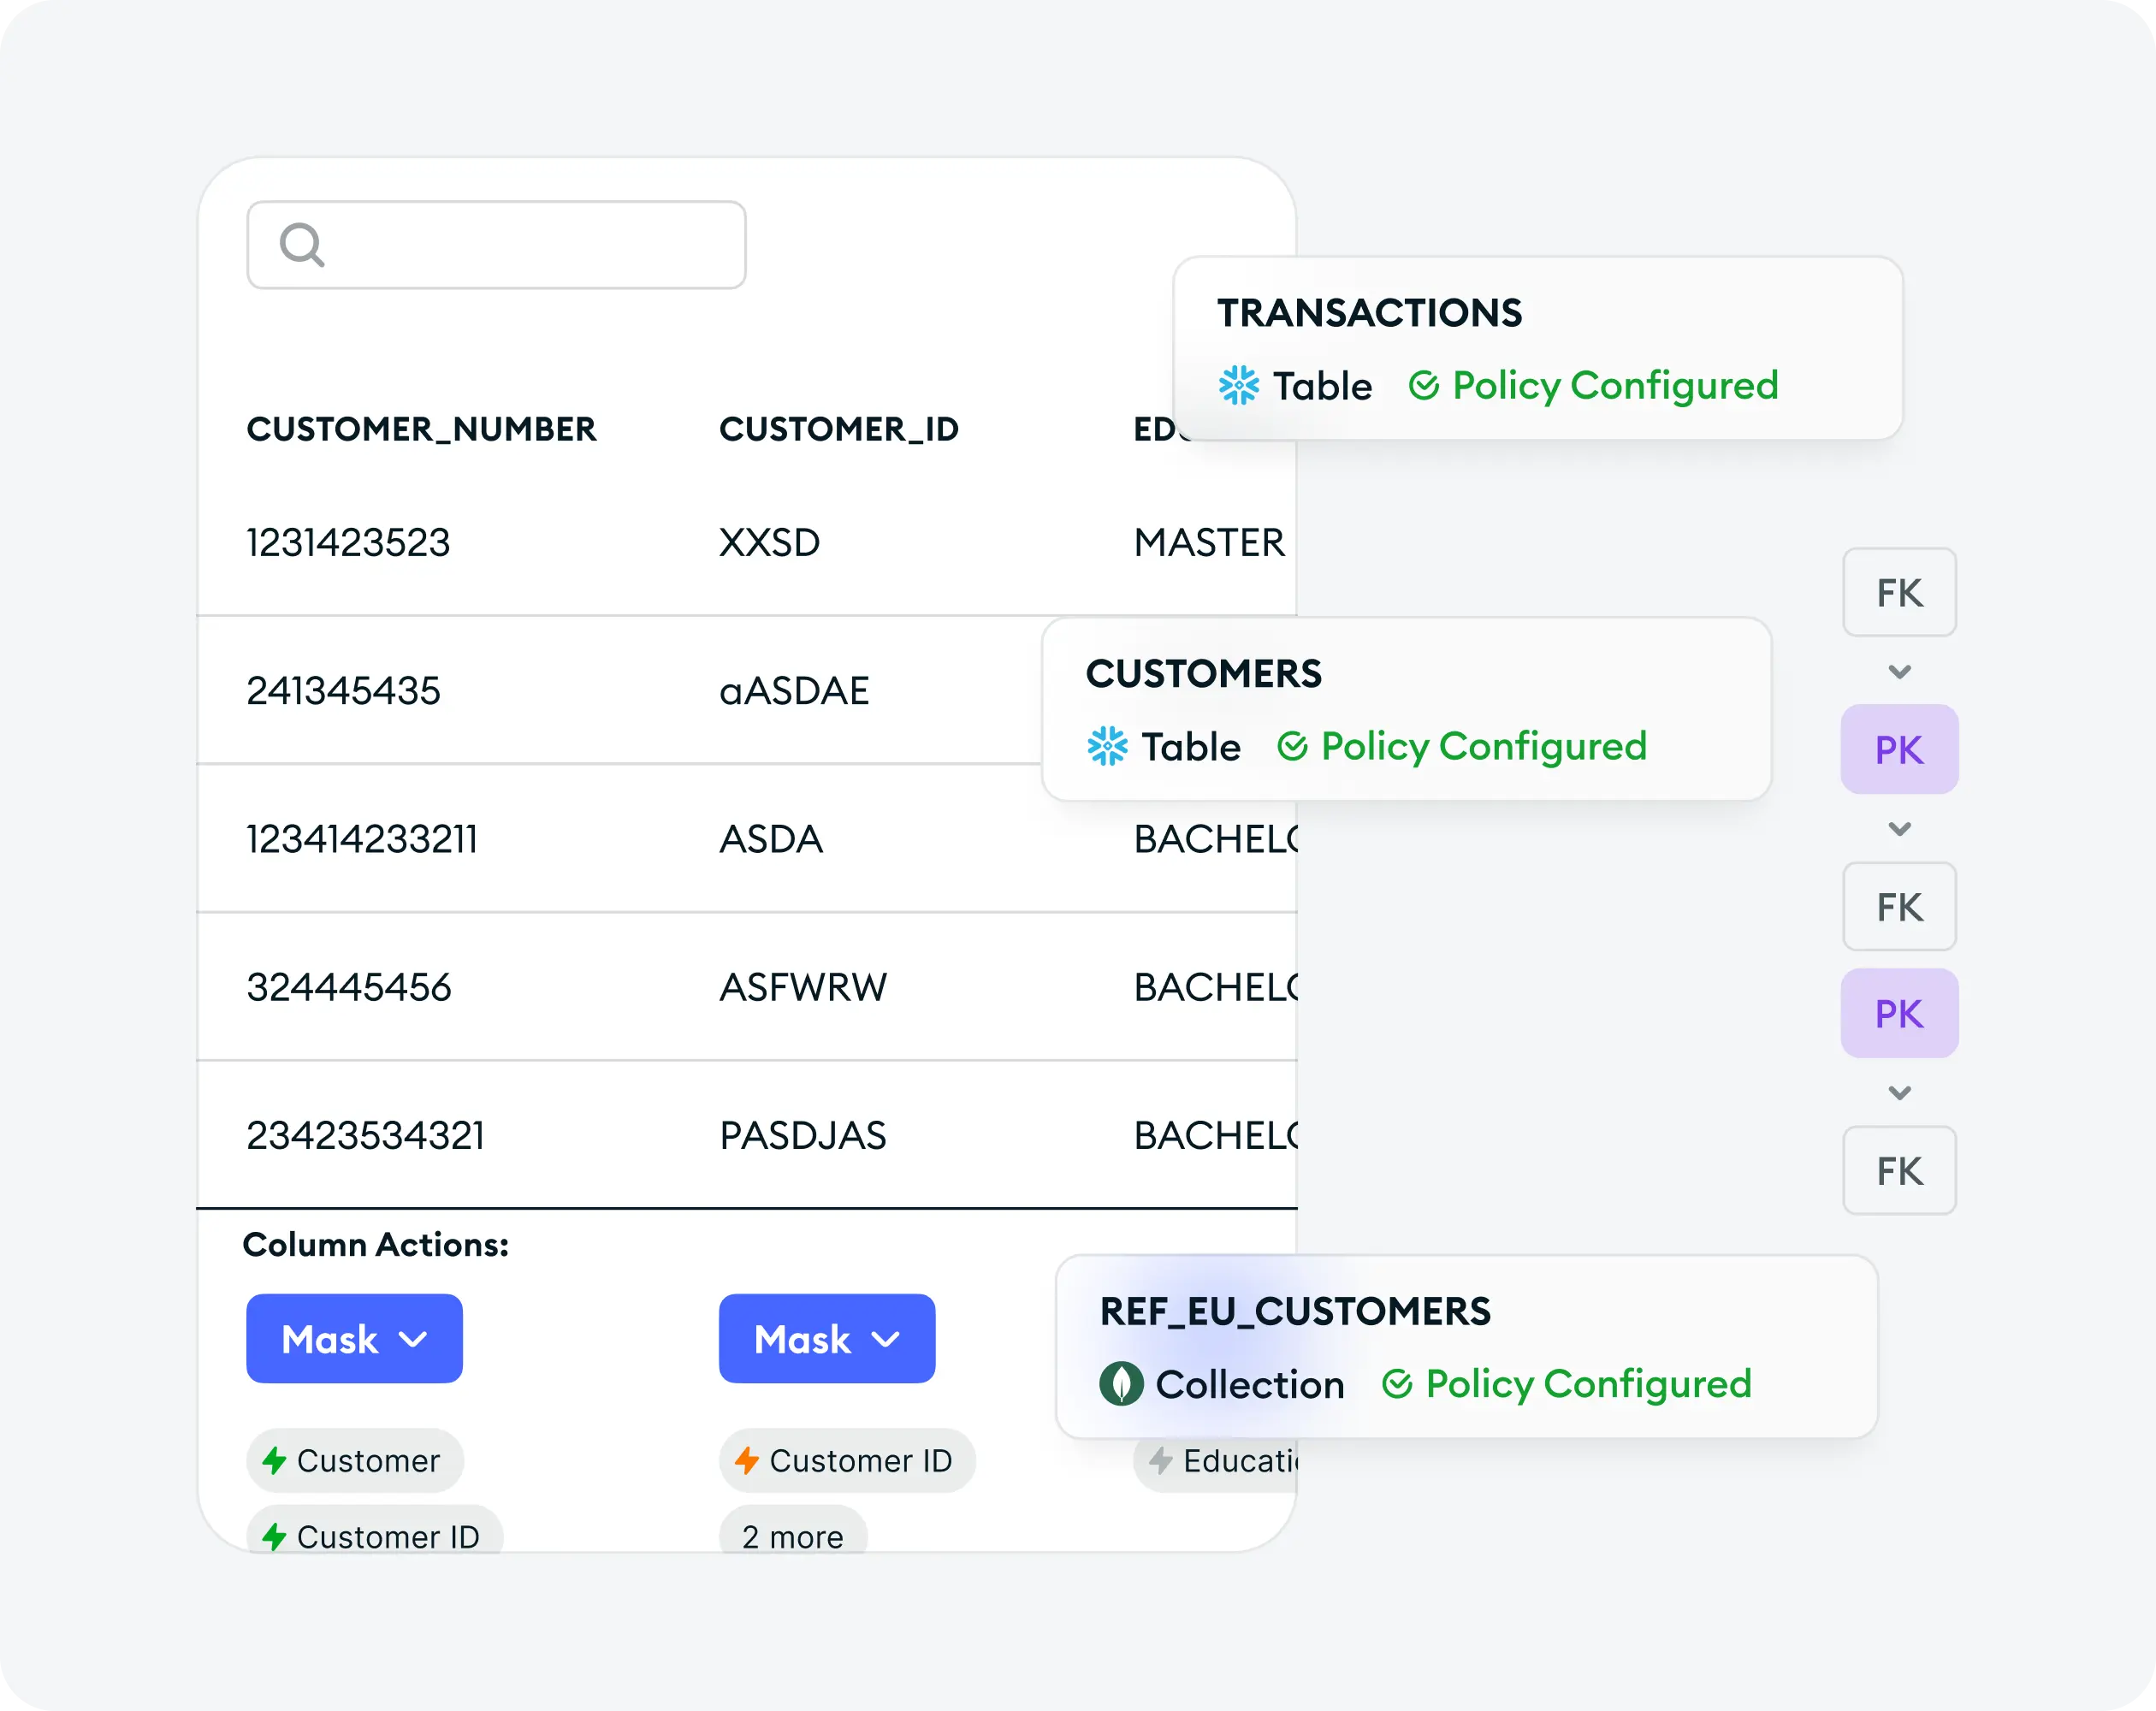Select the bottom FK badge
The image size is (2156, 1711).
(1900, 1171)
